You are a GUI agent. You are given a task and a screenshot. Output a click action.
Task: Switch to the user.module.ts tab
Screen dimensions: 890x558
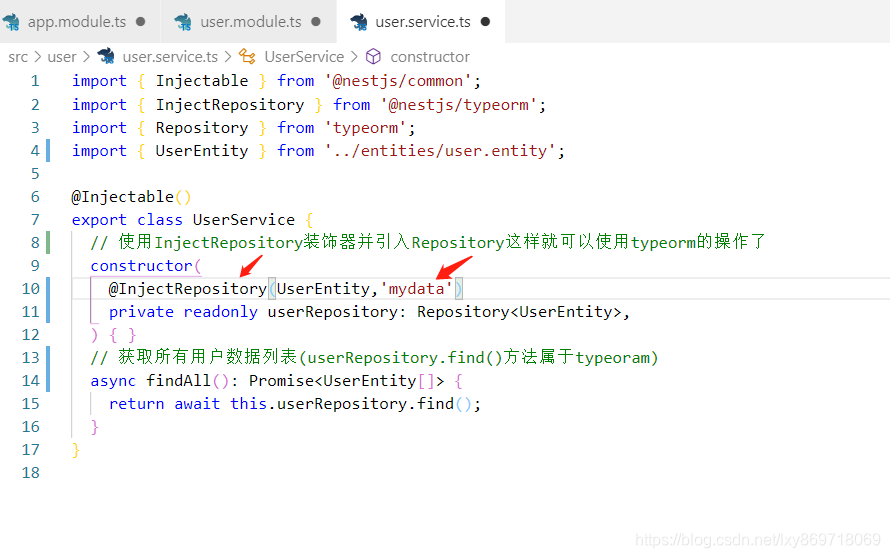click(249, 22)
